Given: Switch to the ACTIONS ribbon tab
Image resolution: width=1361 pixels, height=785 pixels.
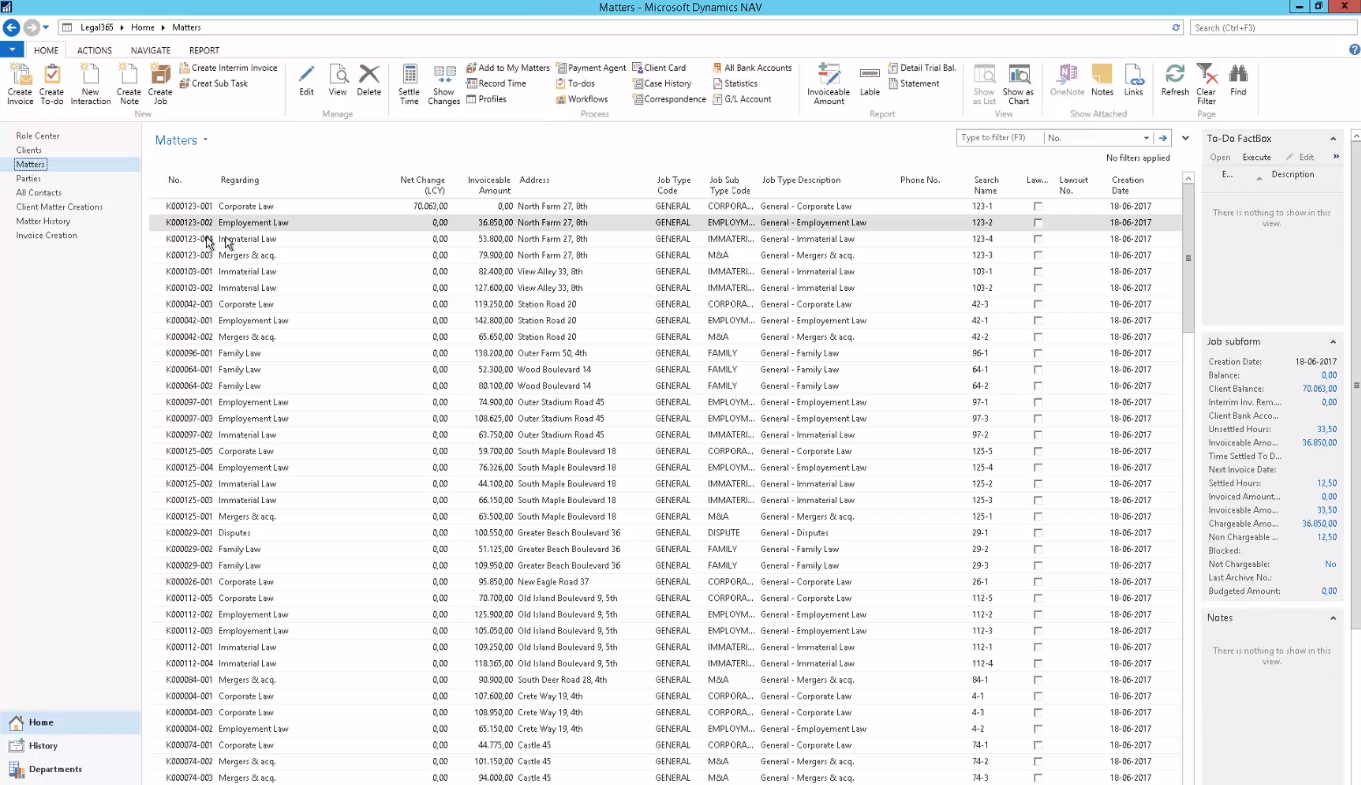Looking at the screenshot, I should [95, 50].
